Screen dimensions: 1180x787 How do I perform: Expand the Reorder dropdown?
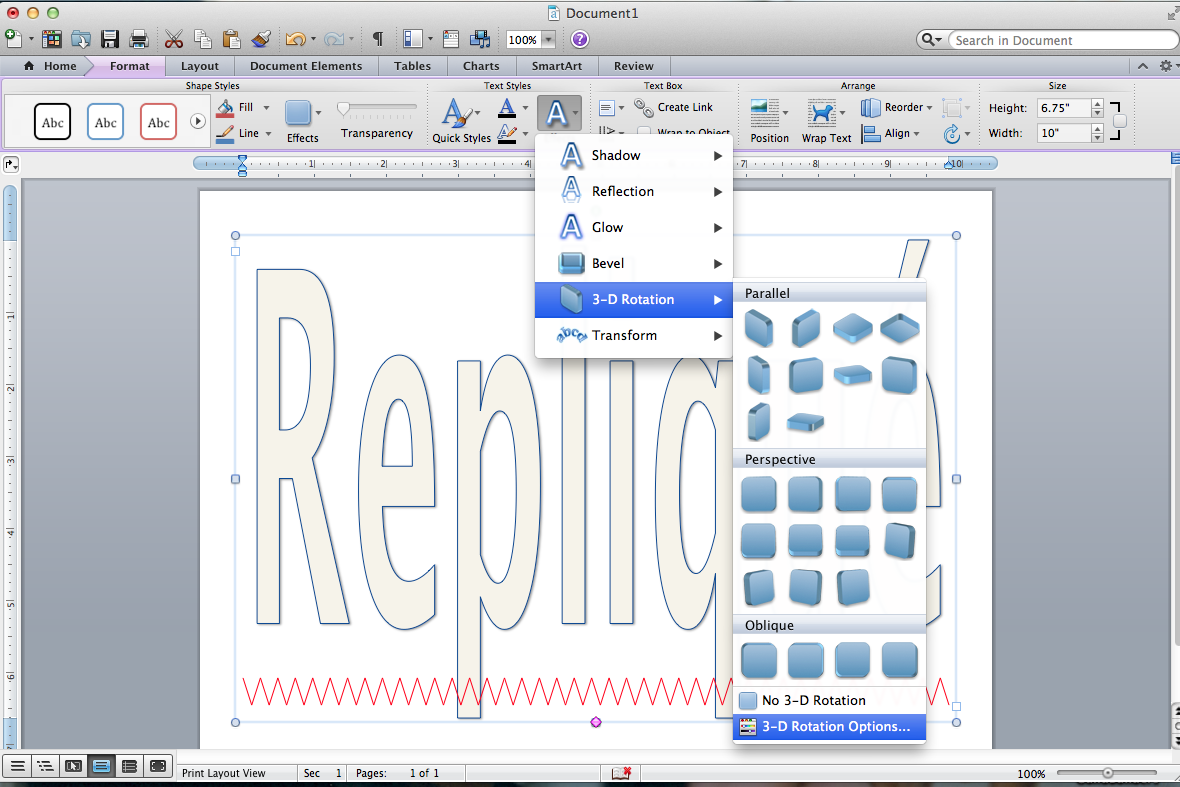929,108
